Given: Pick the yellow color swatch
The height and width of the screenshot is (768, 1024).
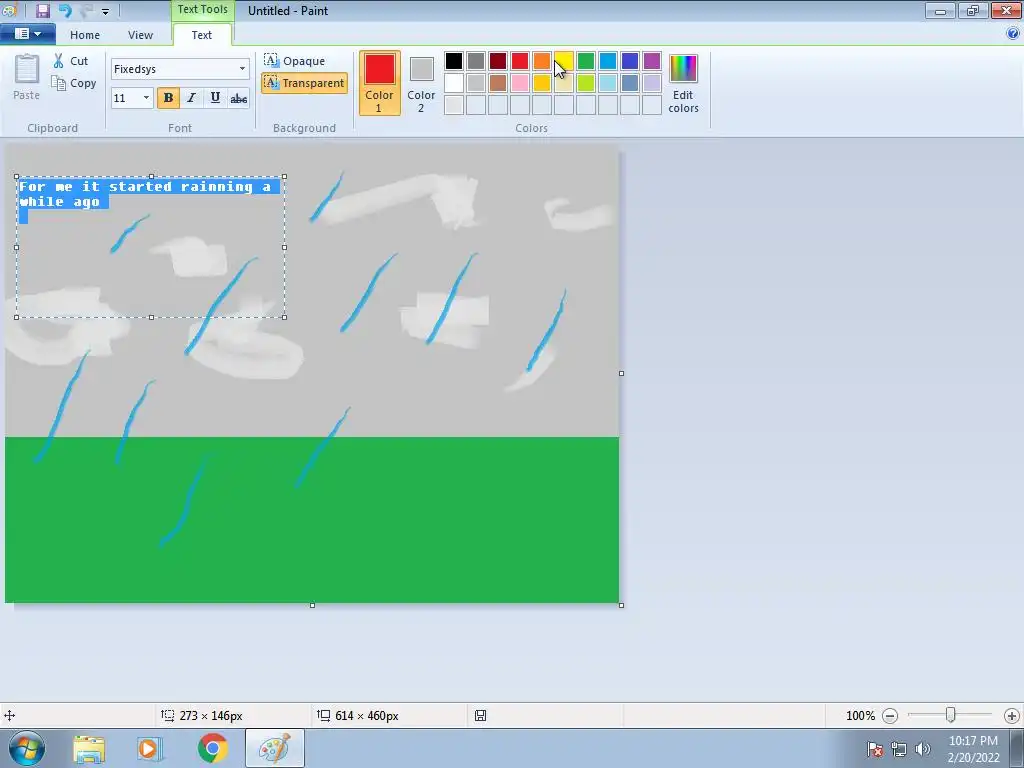Looking at the screenshot, I should click(564, 61).
